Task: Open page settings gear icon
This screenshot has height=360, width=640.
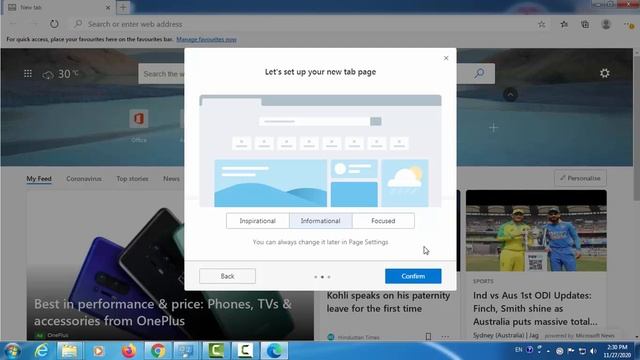Action: click(604, 73)
